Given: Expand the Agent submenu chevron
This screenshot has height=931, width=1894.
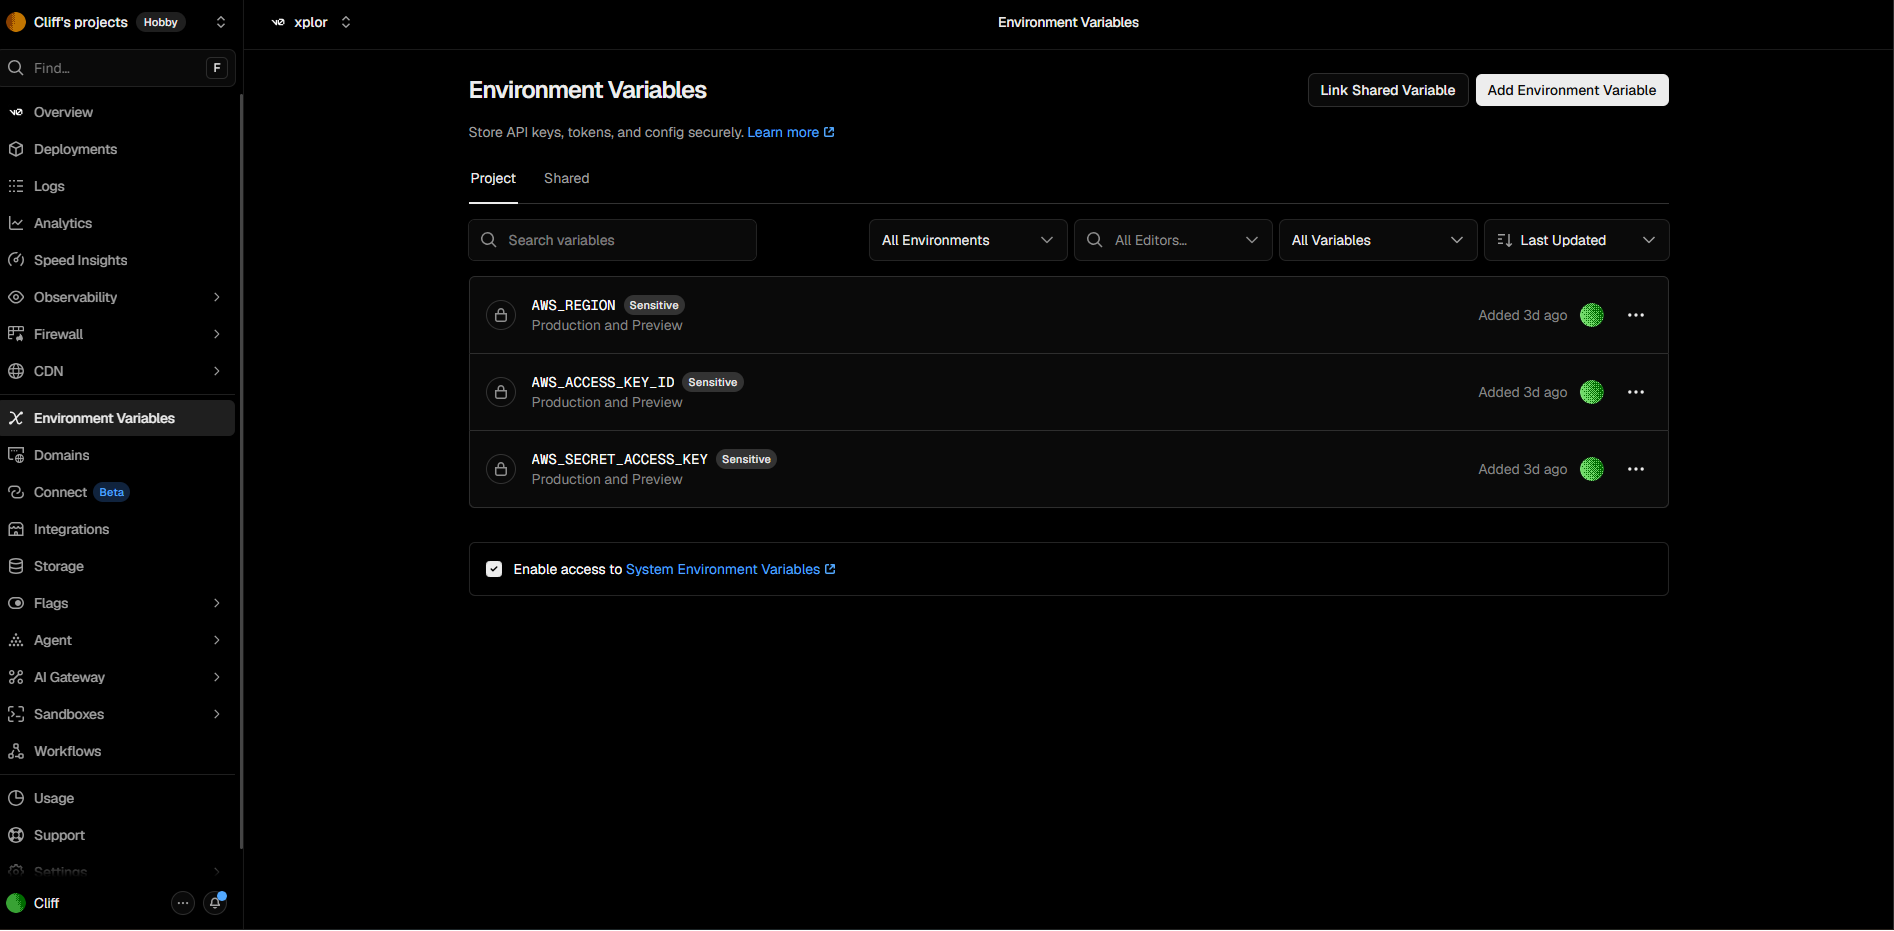Looking at the screenshot, I should click(x=217, y=640).
